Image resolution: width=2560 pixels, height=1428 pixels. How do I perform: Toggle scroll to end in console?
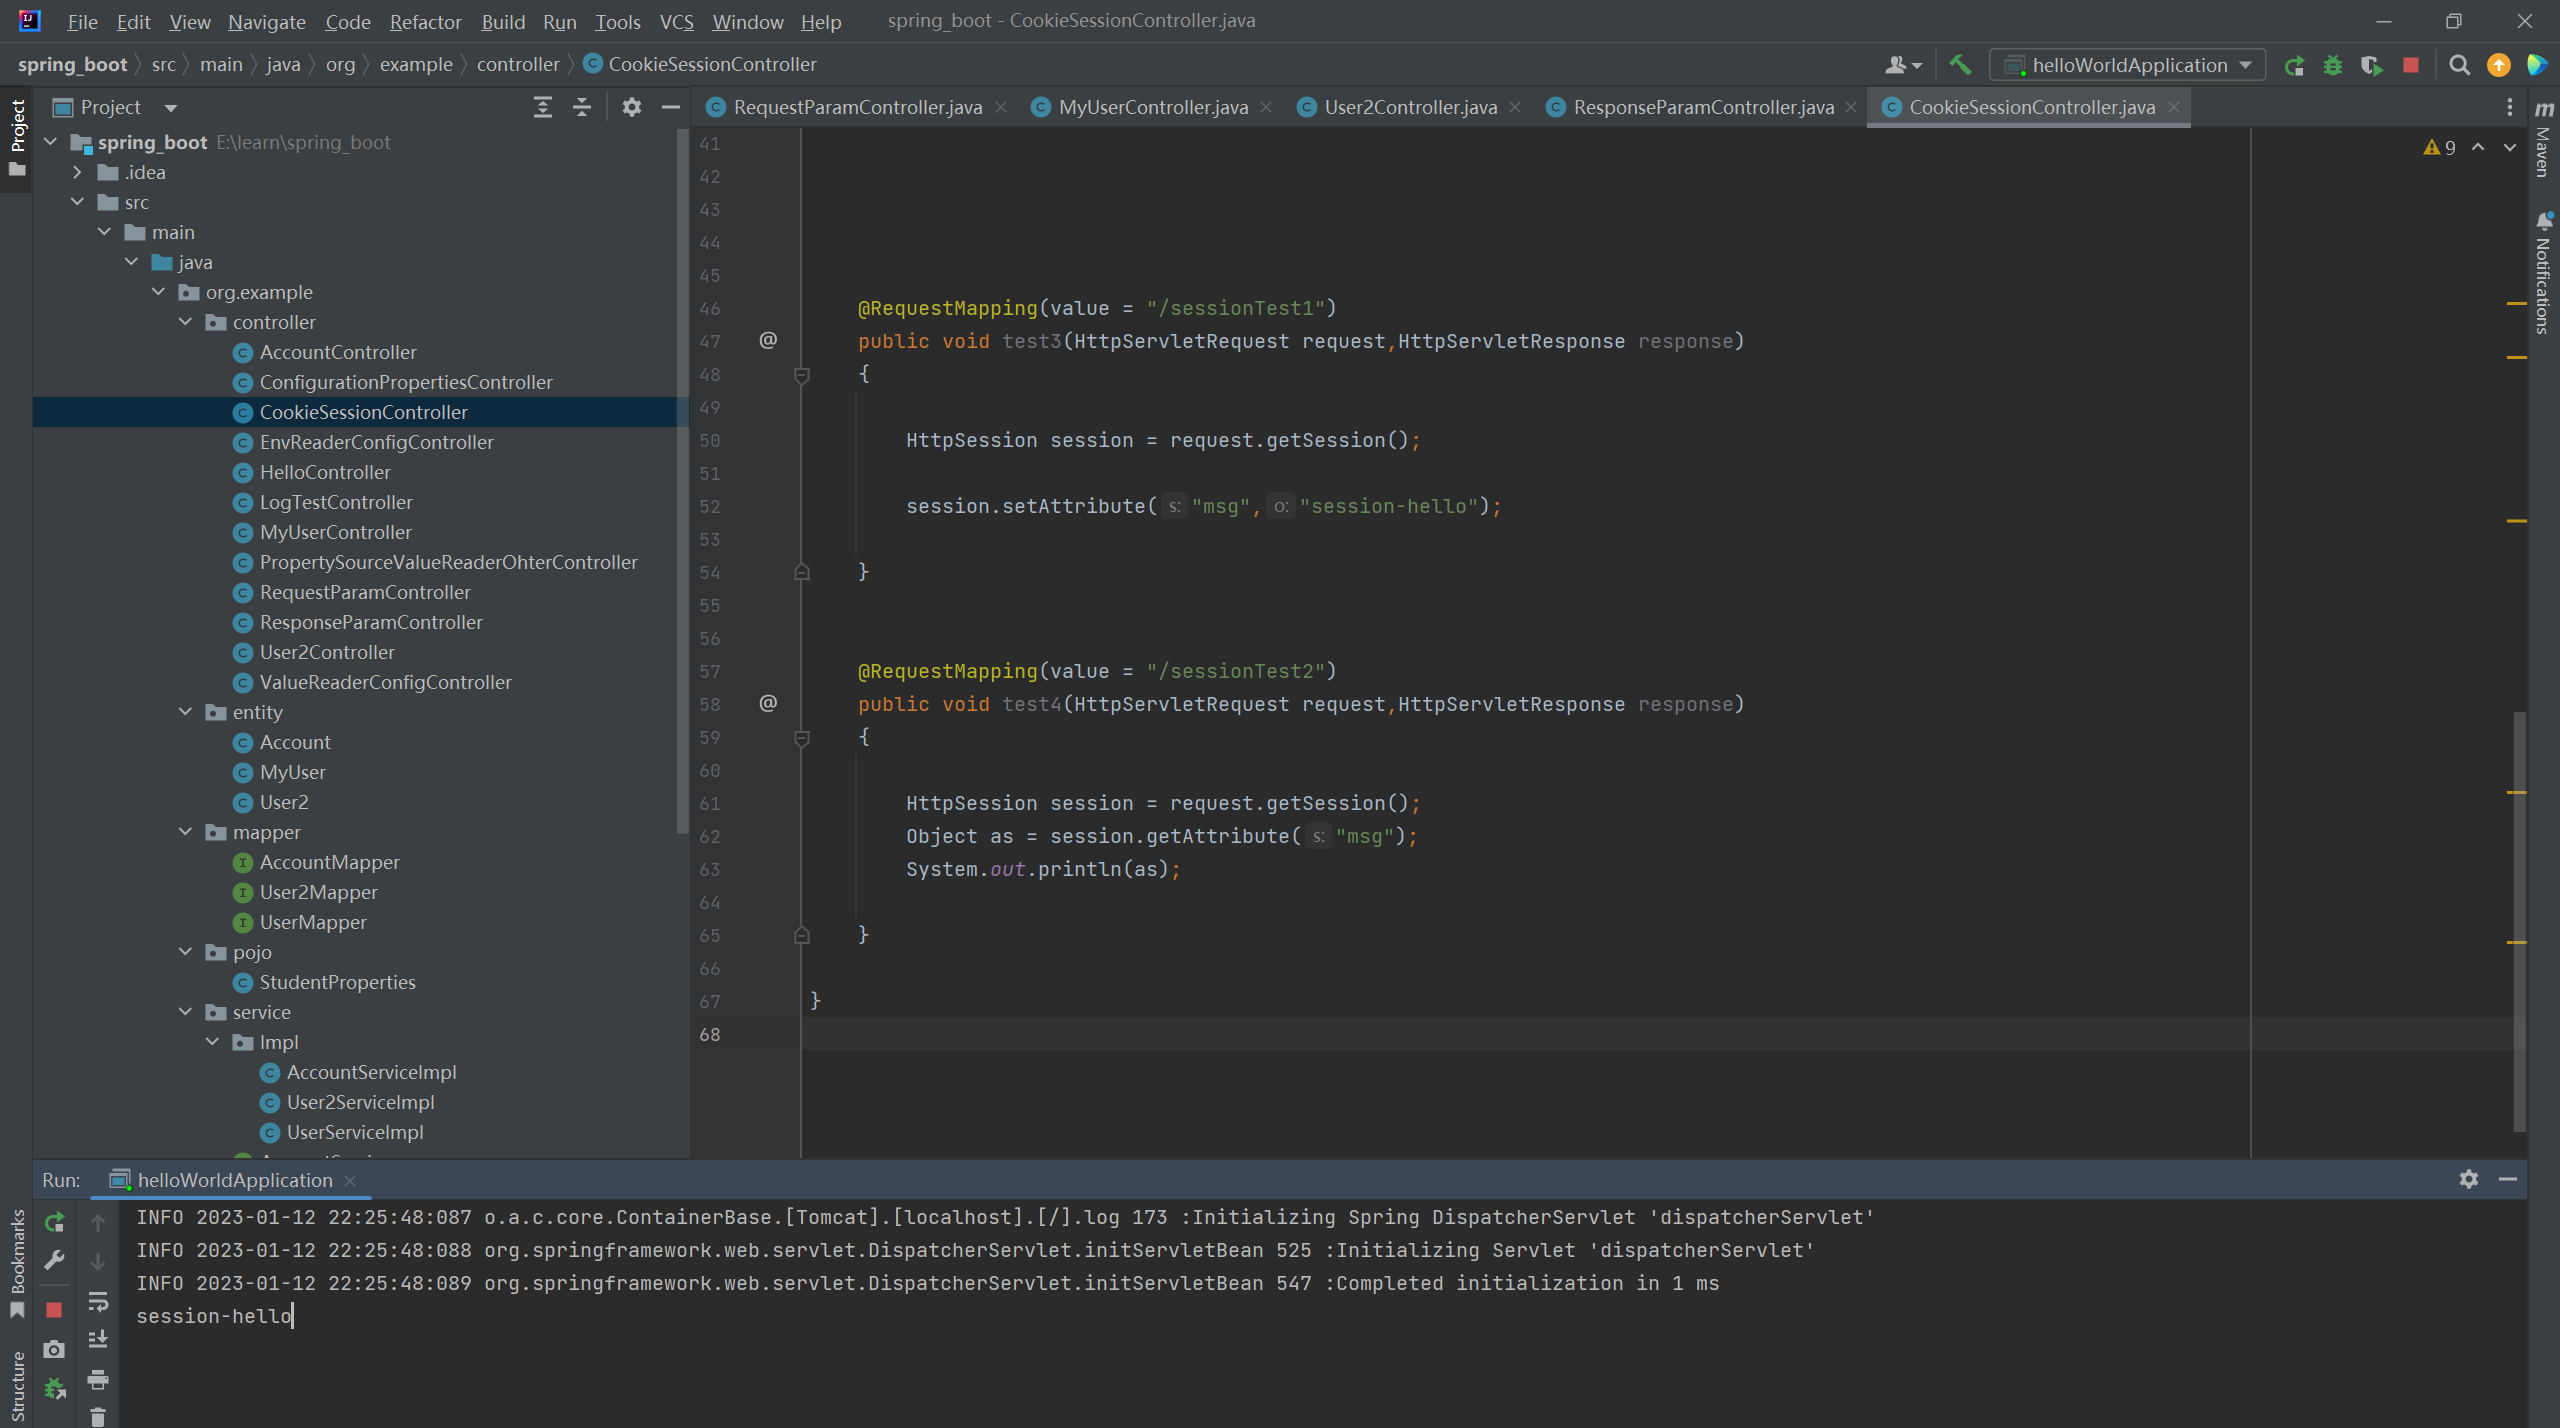click(98, 1339)
